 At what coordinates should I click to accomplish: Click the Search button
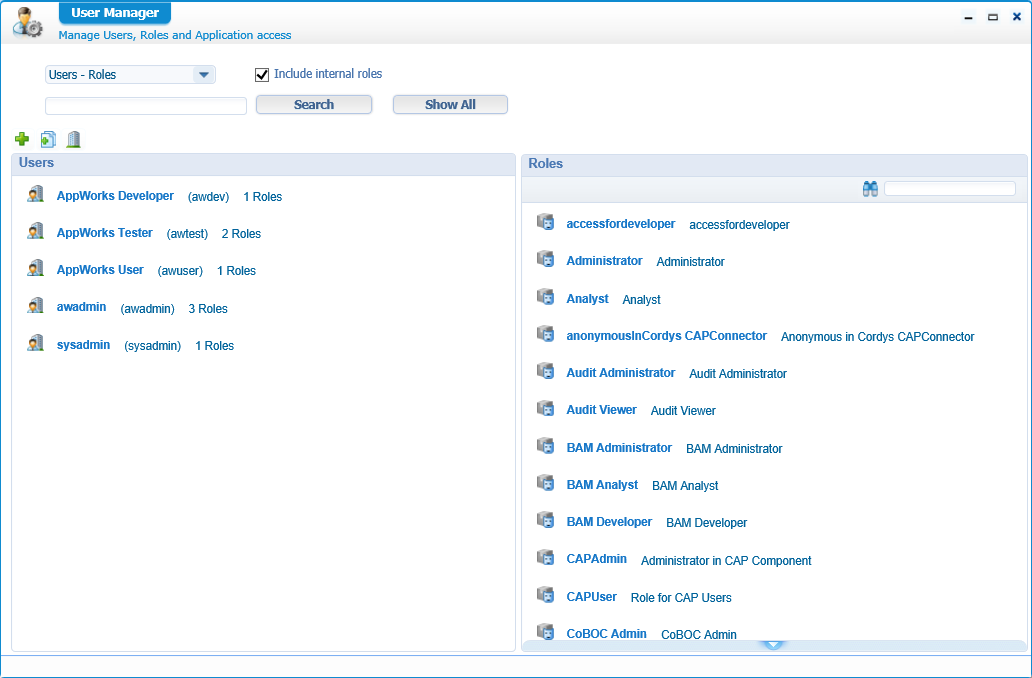pos(314,105)
